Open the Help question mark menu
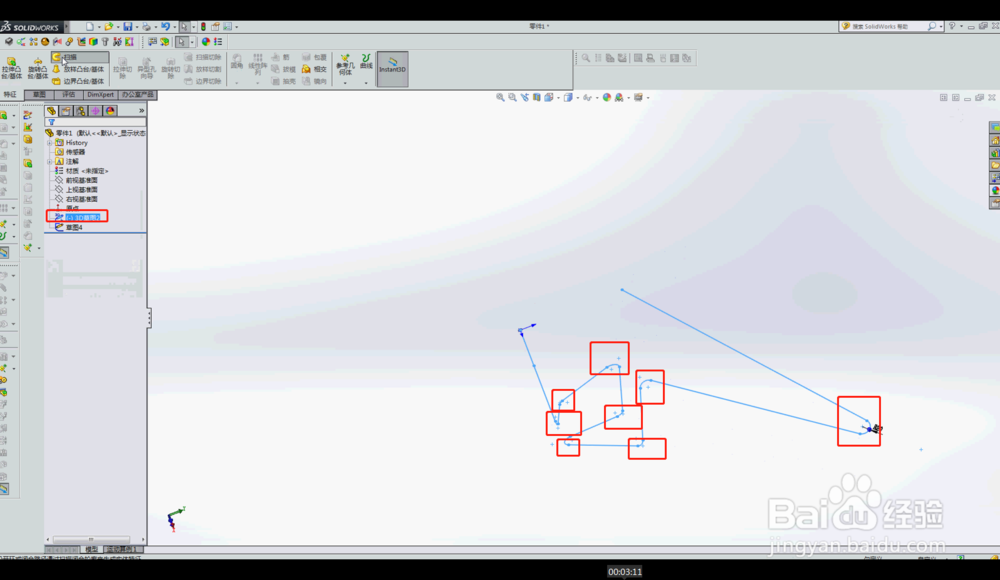This screenshot has width=1000, height=580. click(952, 26)
